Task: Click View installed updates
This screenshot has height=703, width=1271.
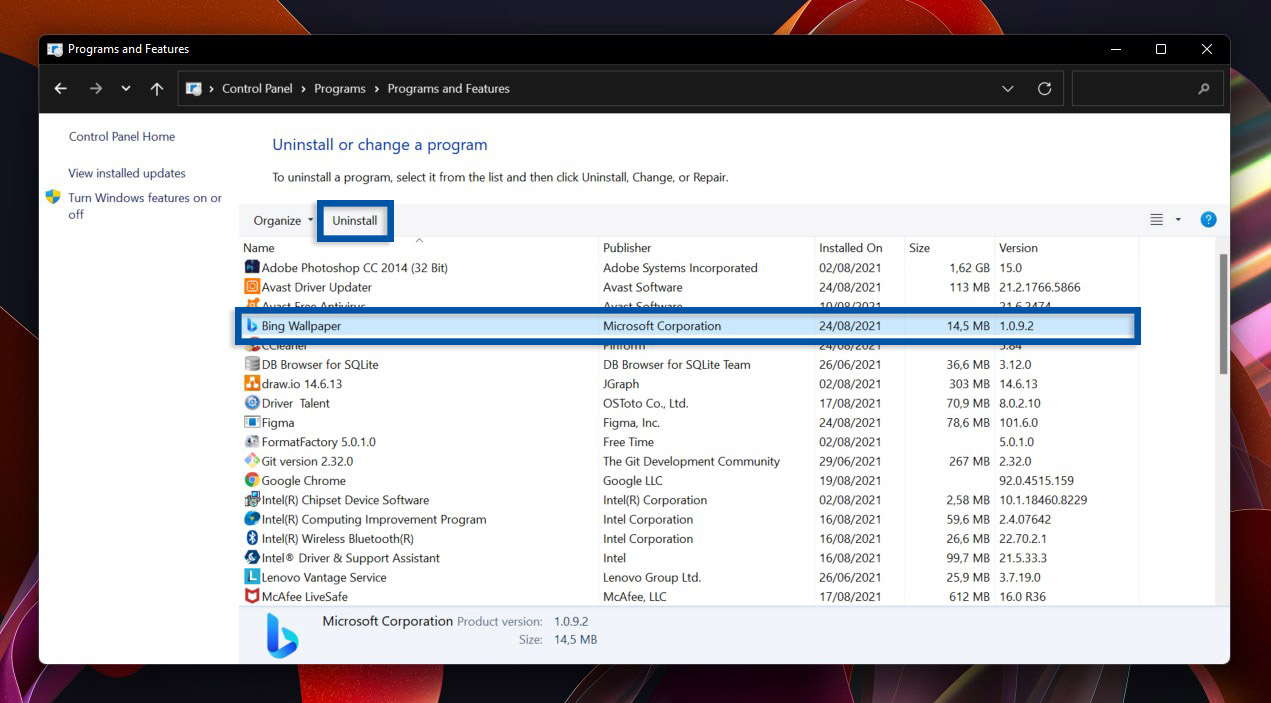Action: tap(126, 172)
